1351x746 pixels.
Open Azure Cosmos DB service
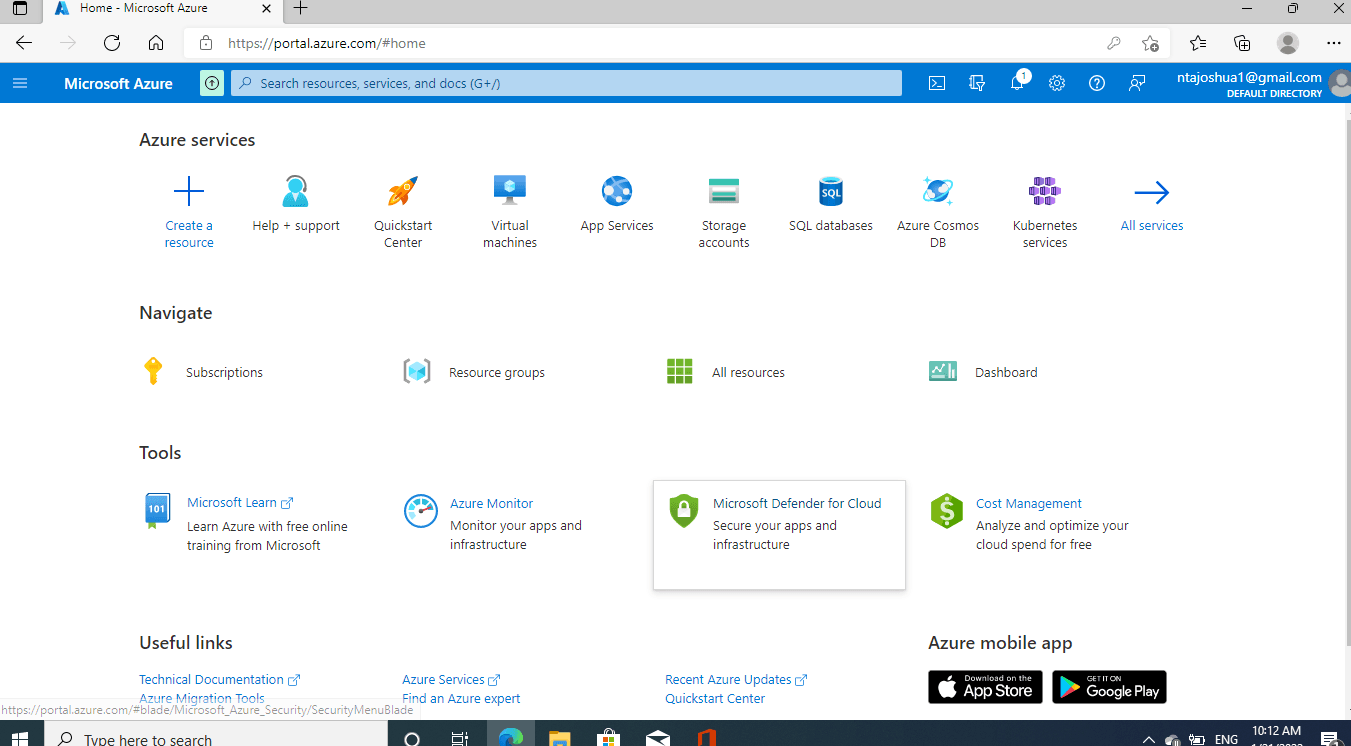[937, 191]
